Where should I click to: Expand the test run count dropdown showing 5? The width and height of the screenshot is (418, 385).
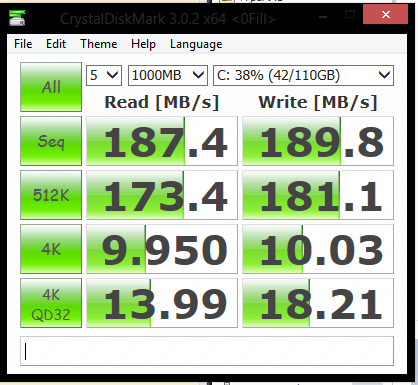click(104, 75)
